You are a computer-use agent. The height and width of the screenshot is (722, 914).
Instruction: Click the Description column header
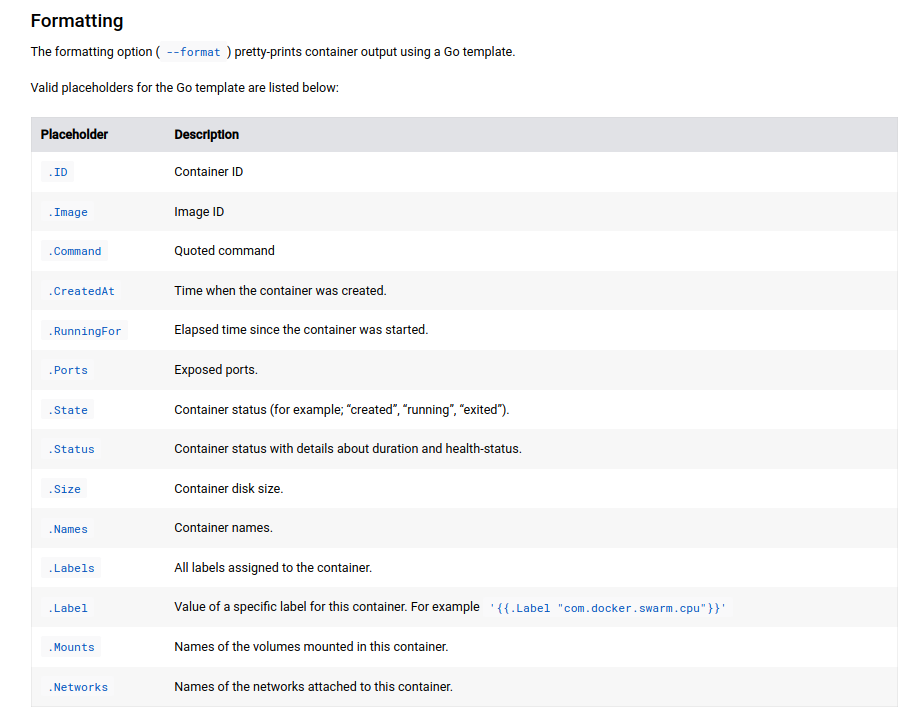[206, 135]
